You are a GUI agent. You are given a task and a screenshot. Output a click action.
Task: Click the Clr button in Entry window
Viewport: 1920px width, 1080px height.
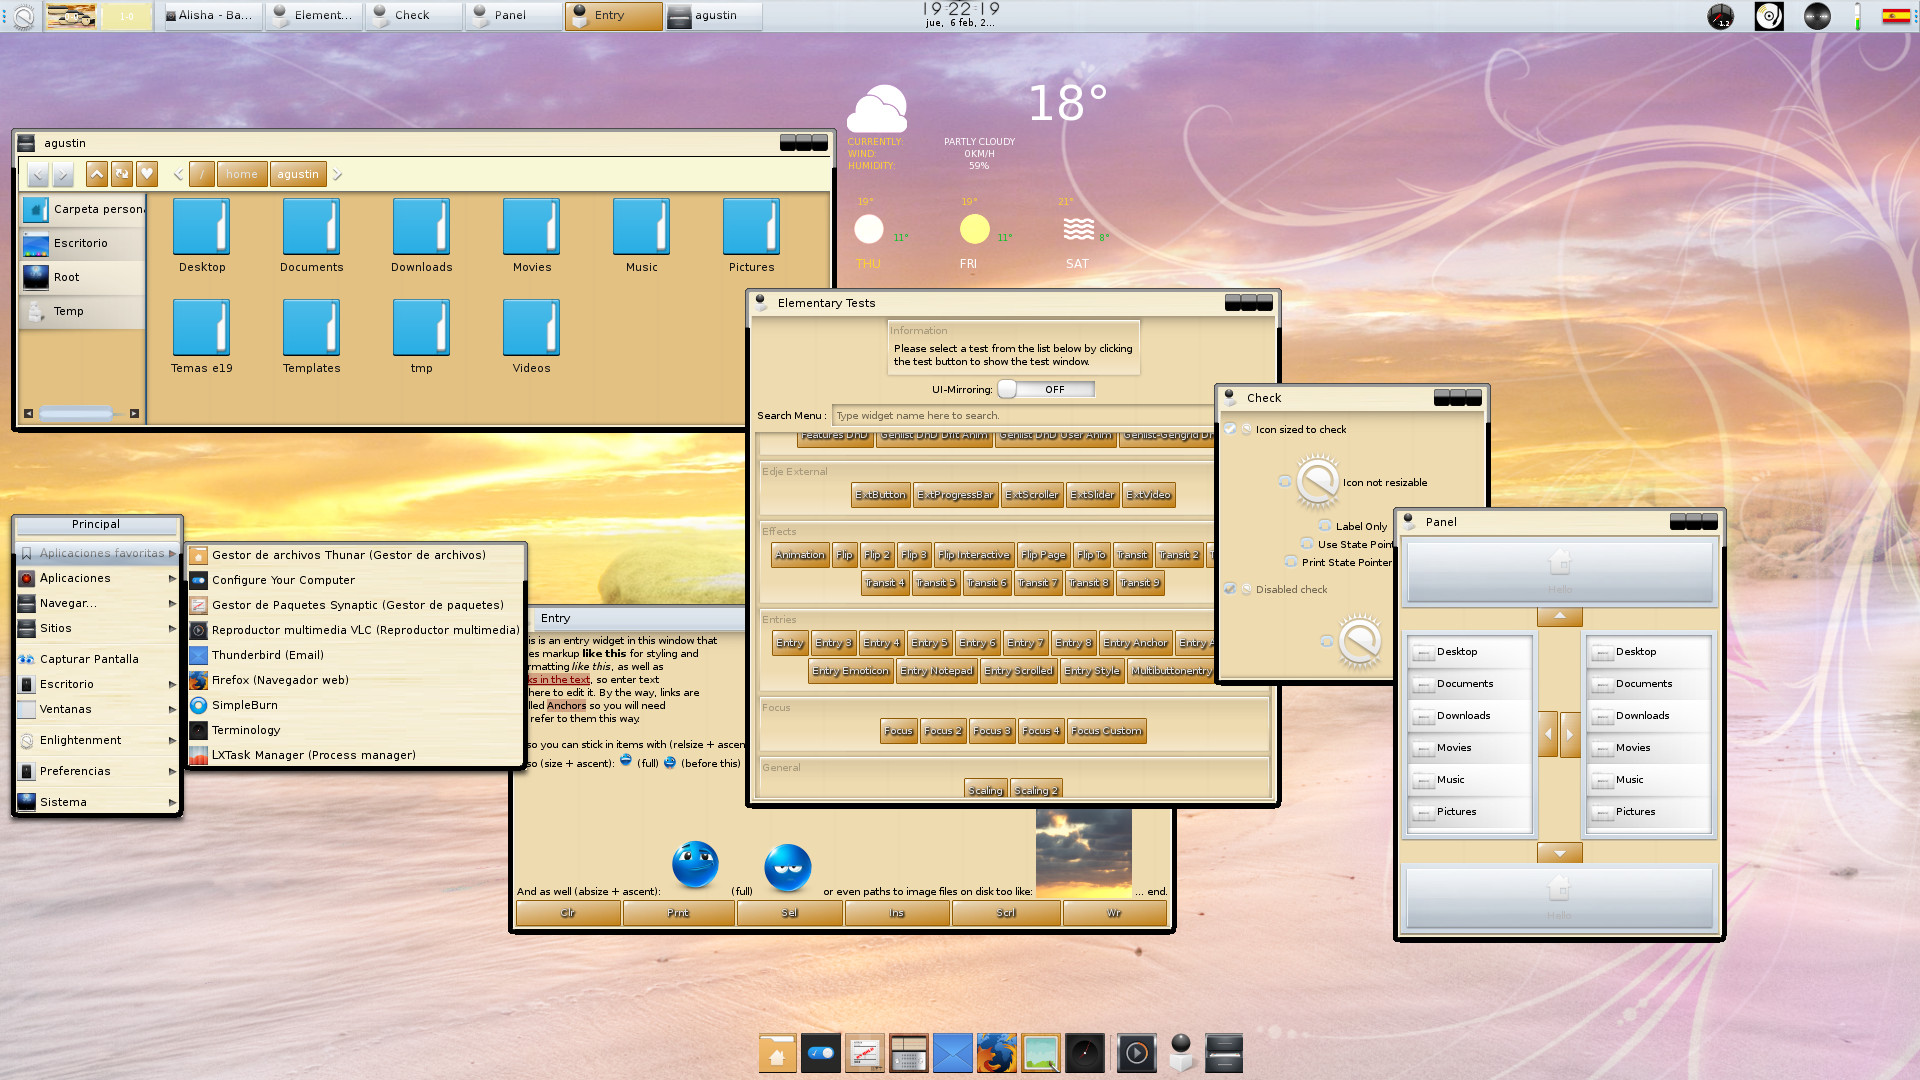[568, 913]
